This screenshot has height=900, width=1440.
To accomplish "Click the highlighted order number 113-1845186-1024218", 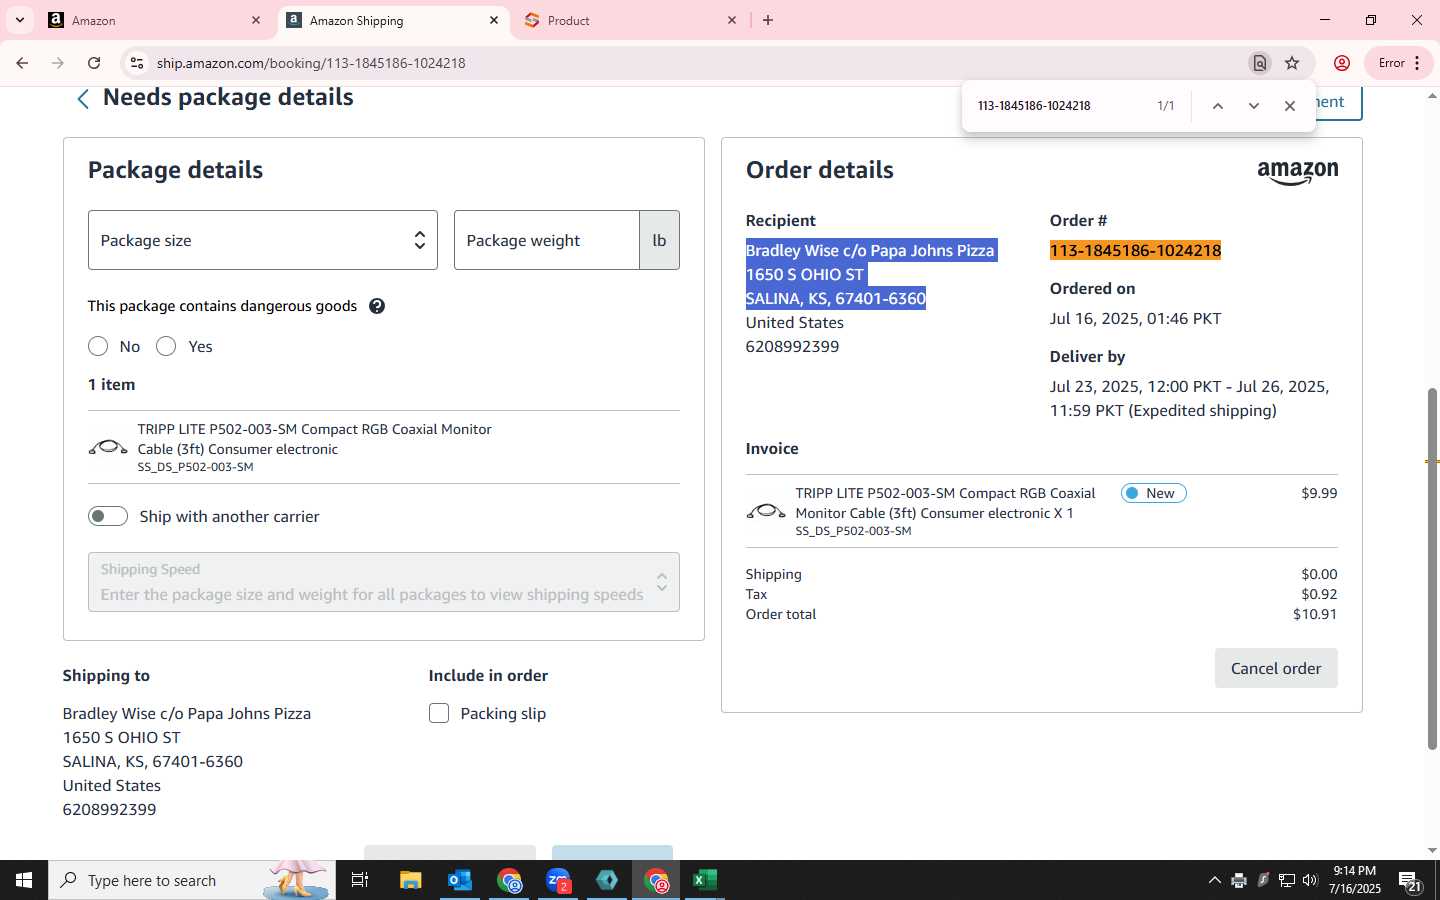I will 1135,250.
